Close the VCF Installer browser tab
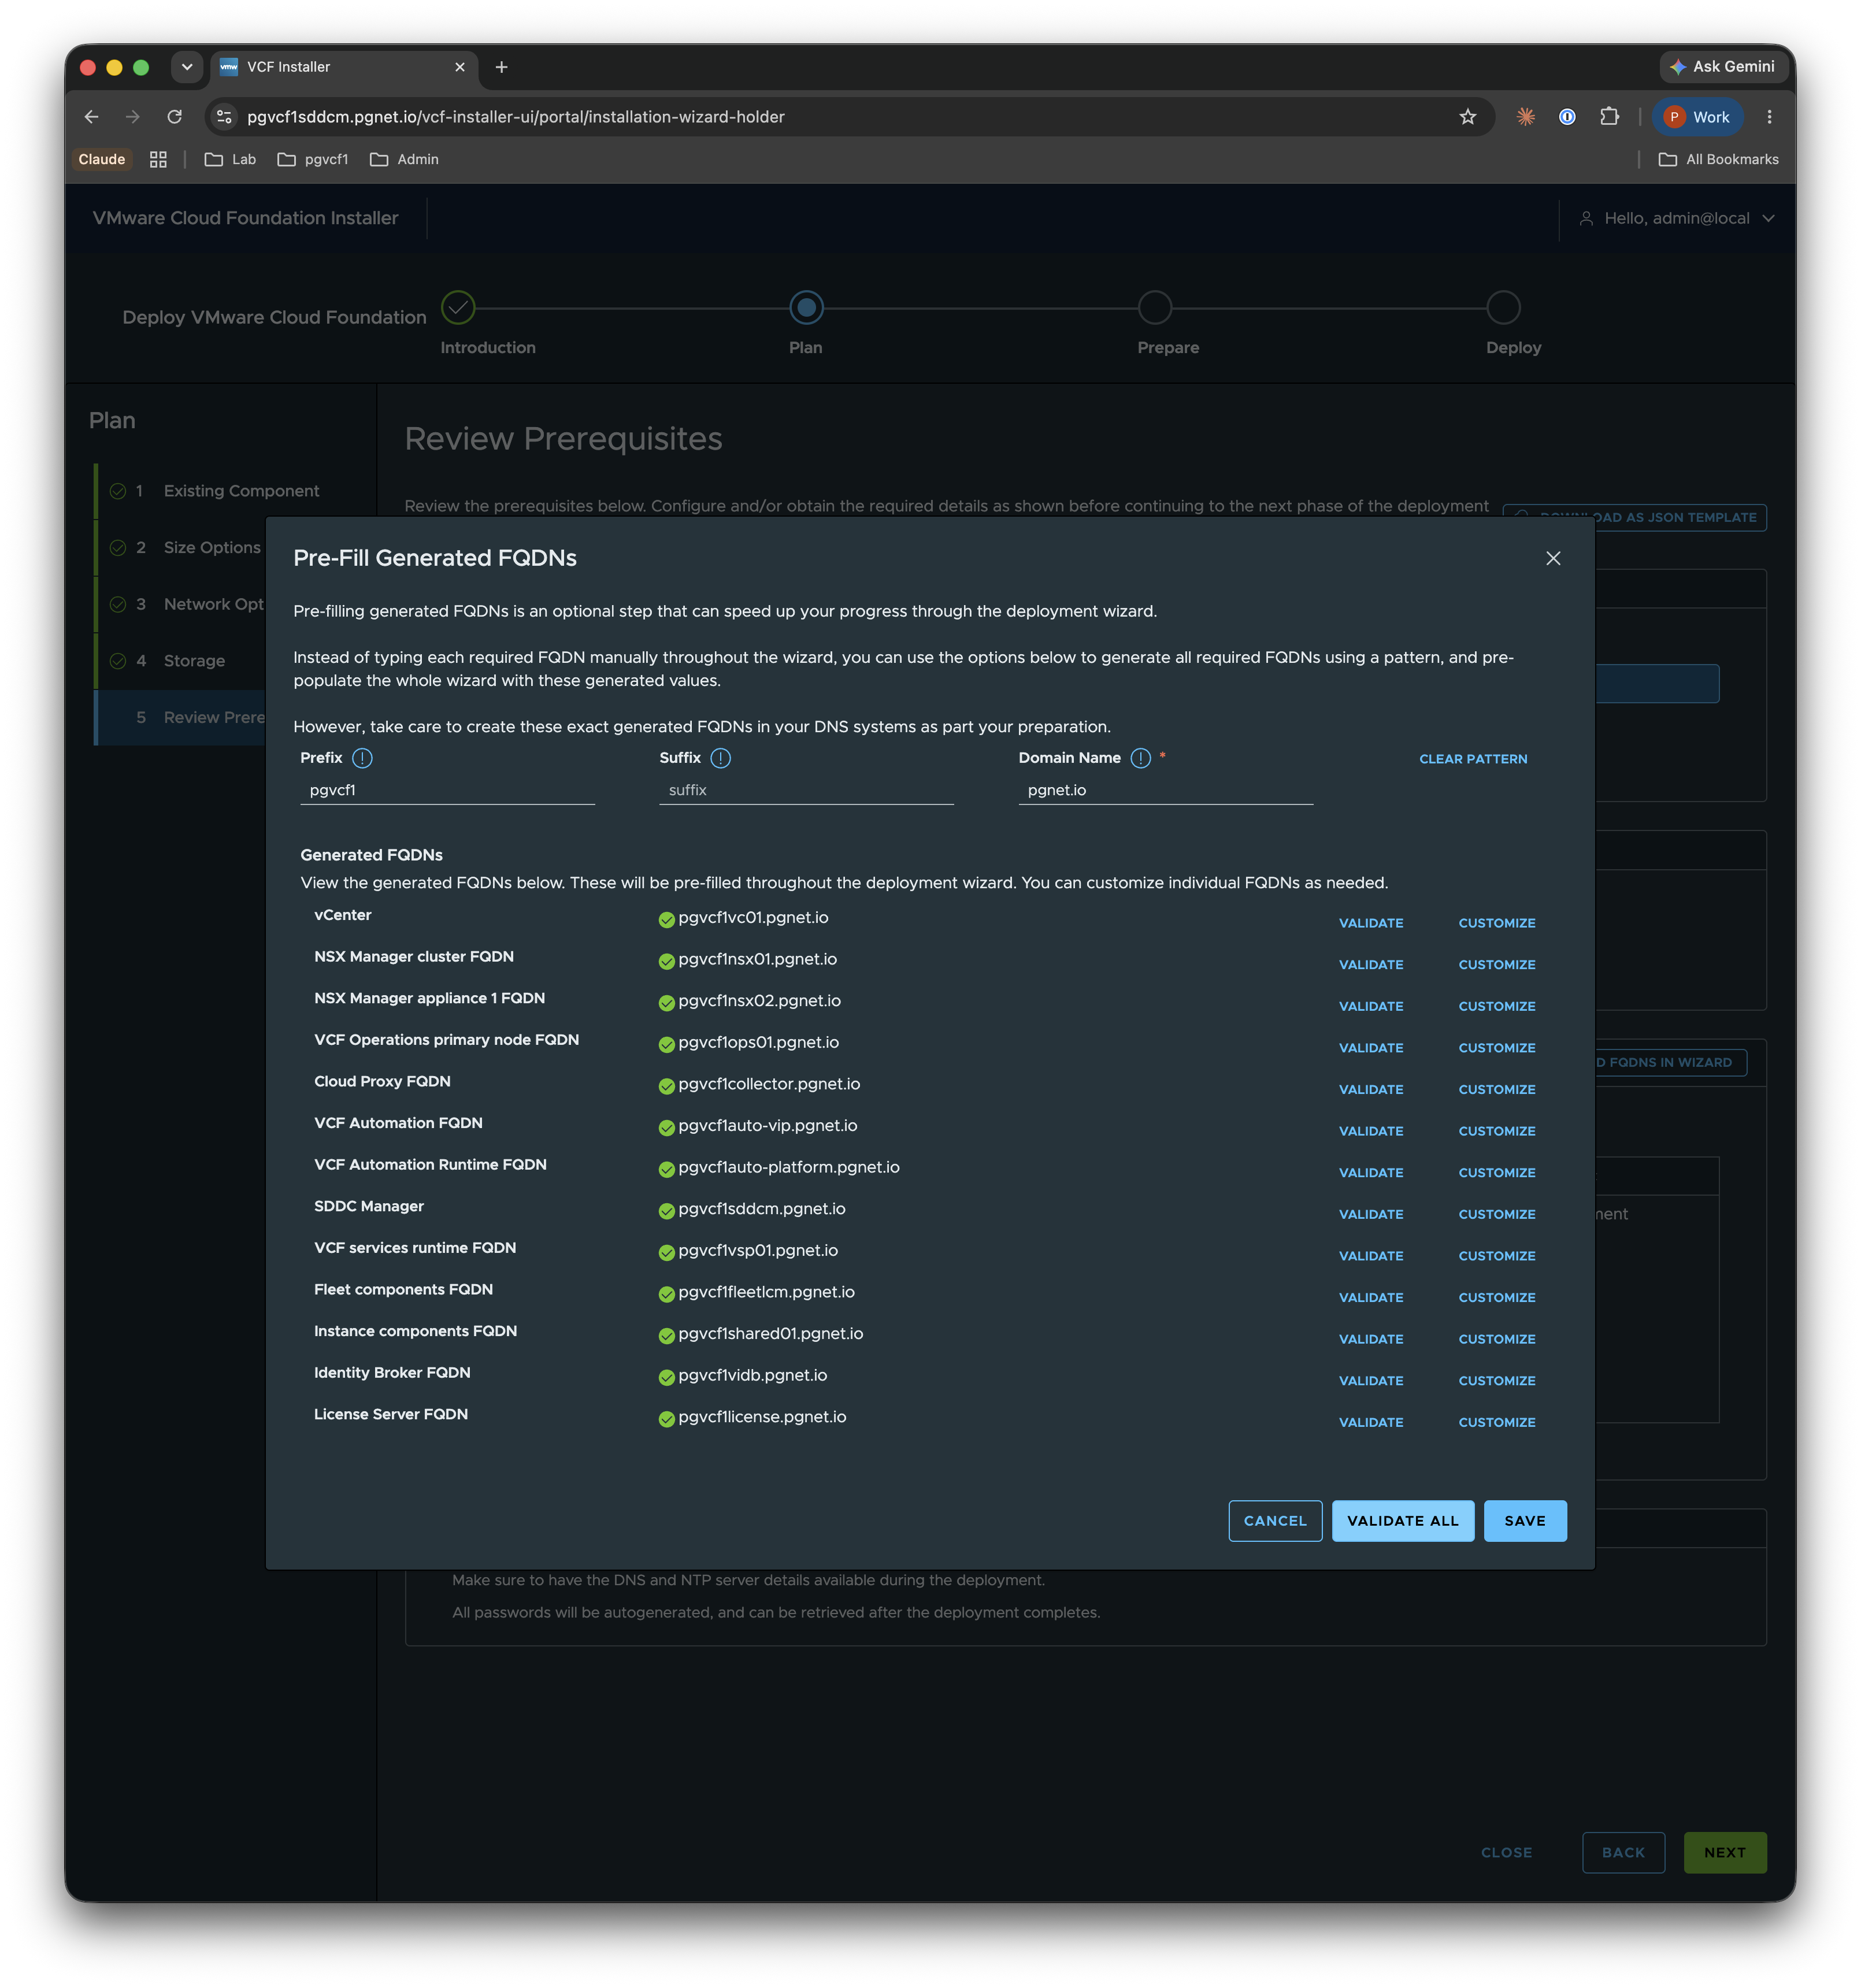Screen dimensions: 1861x1988 (x=460, y=67)
